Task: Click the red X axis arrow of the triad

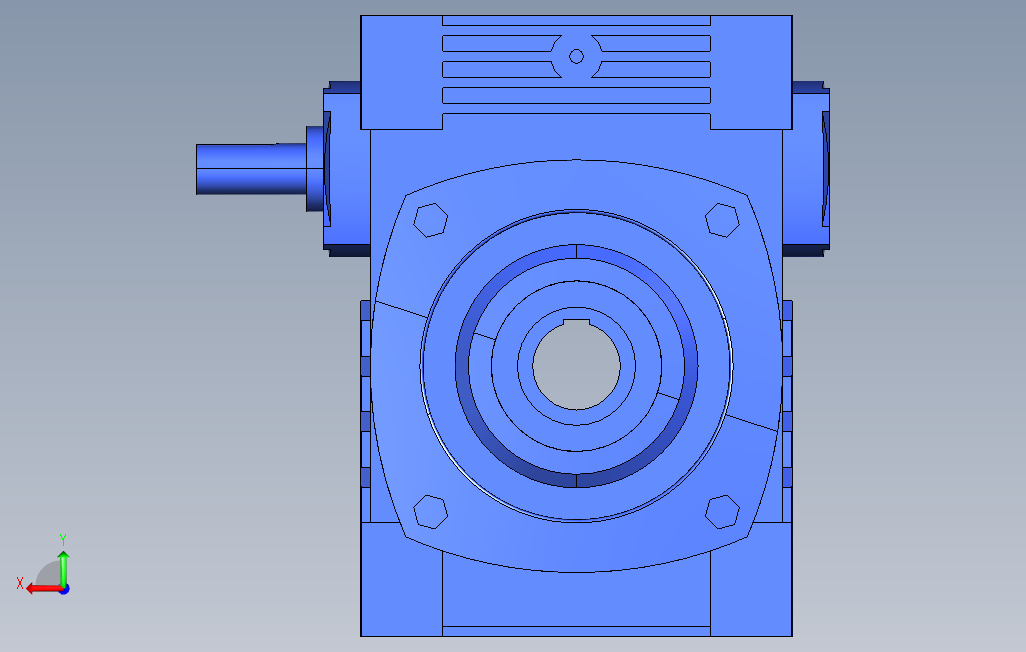Action: point(43,589)
